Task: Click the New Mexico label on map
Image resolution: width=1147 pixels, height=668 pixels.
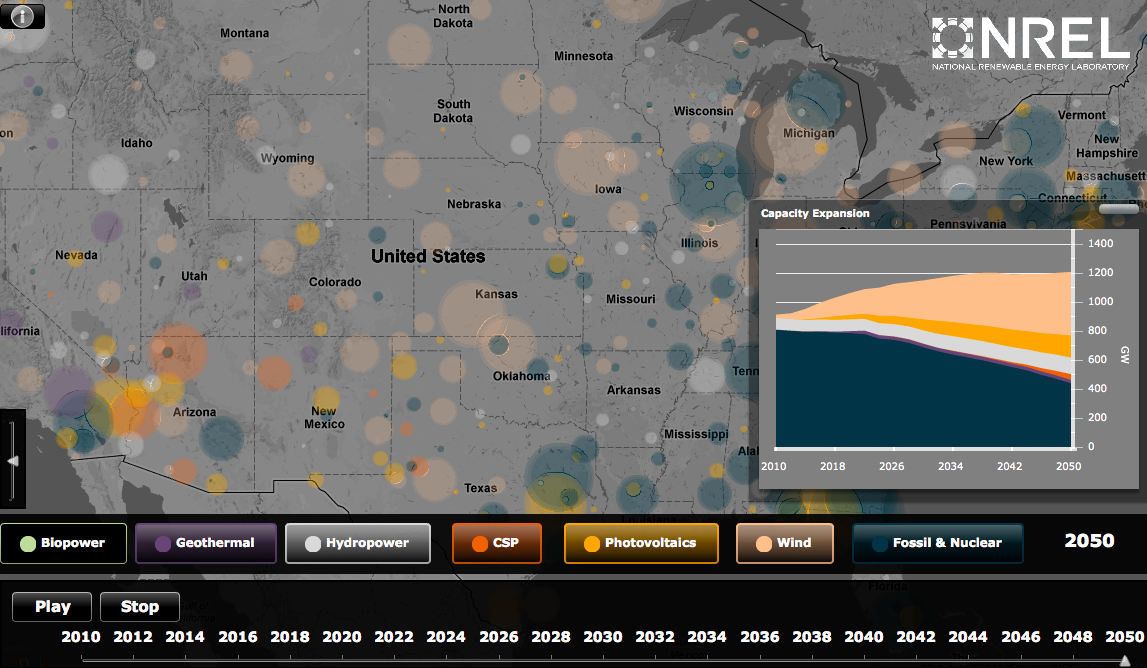Action: coord(324,417)
